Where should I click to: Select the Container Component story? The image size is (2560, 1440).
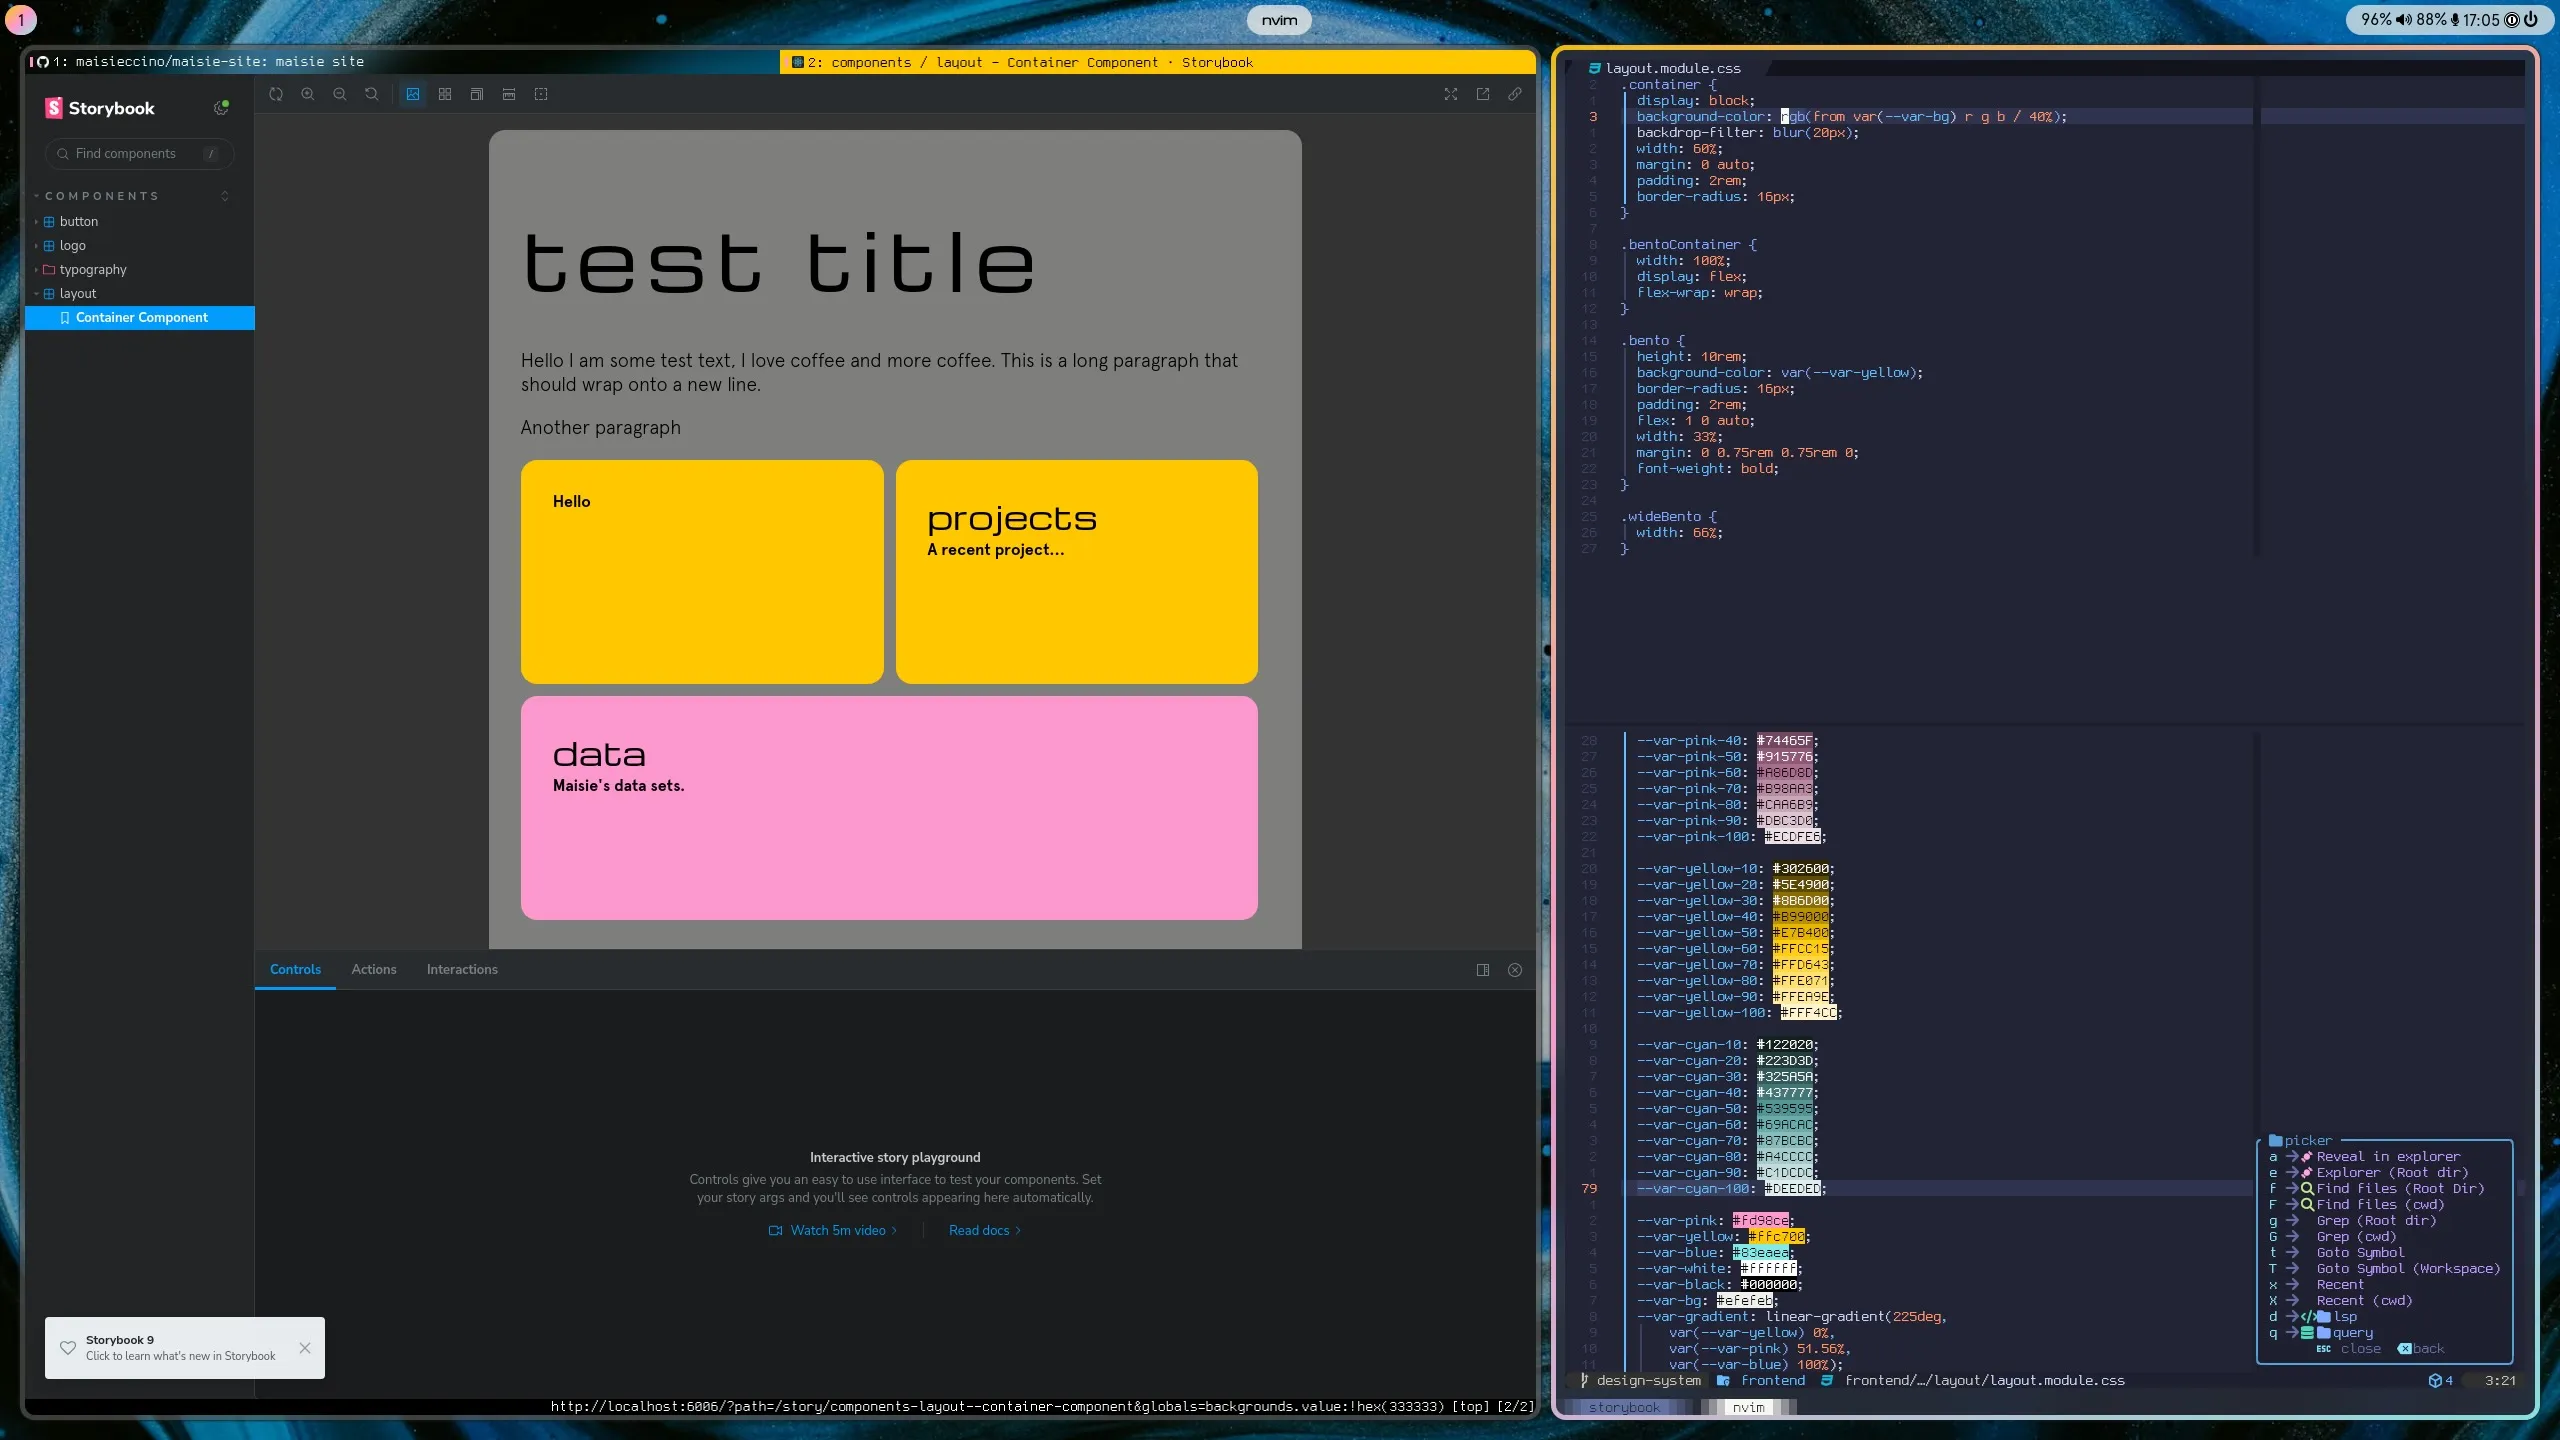(140, 317)
